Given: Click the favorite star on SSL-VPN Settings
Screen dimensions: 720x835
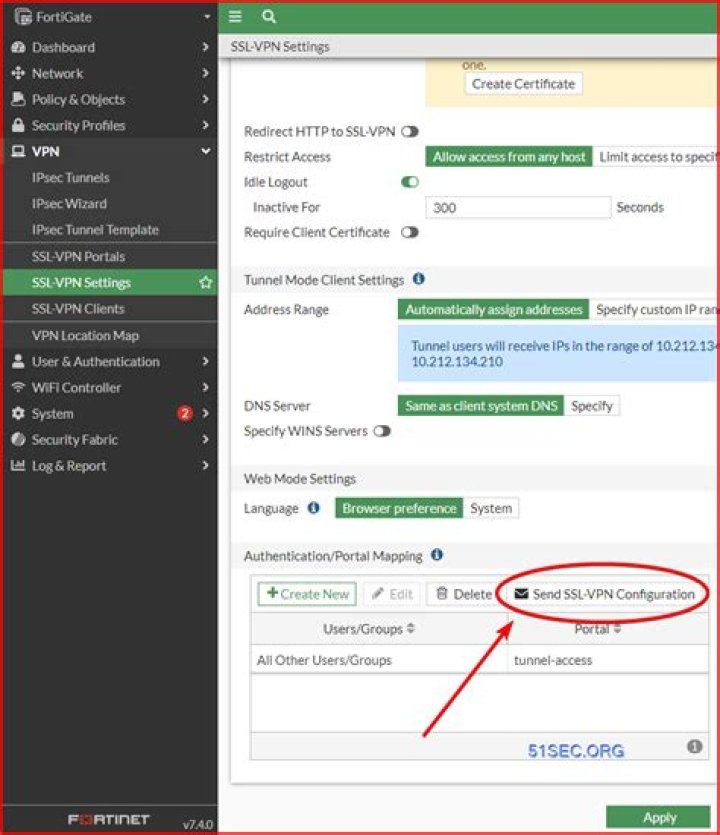Looking at the screenshot, I should coord(206,282).
